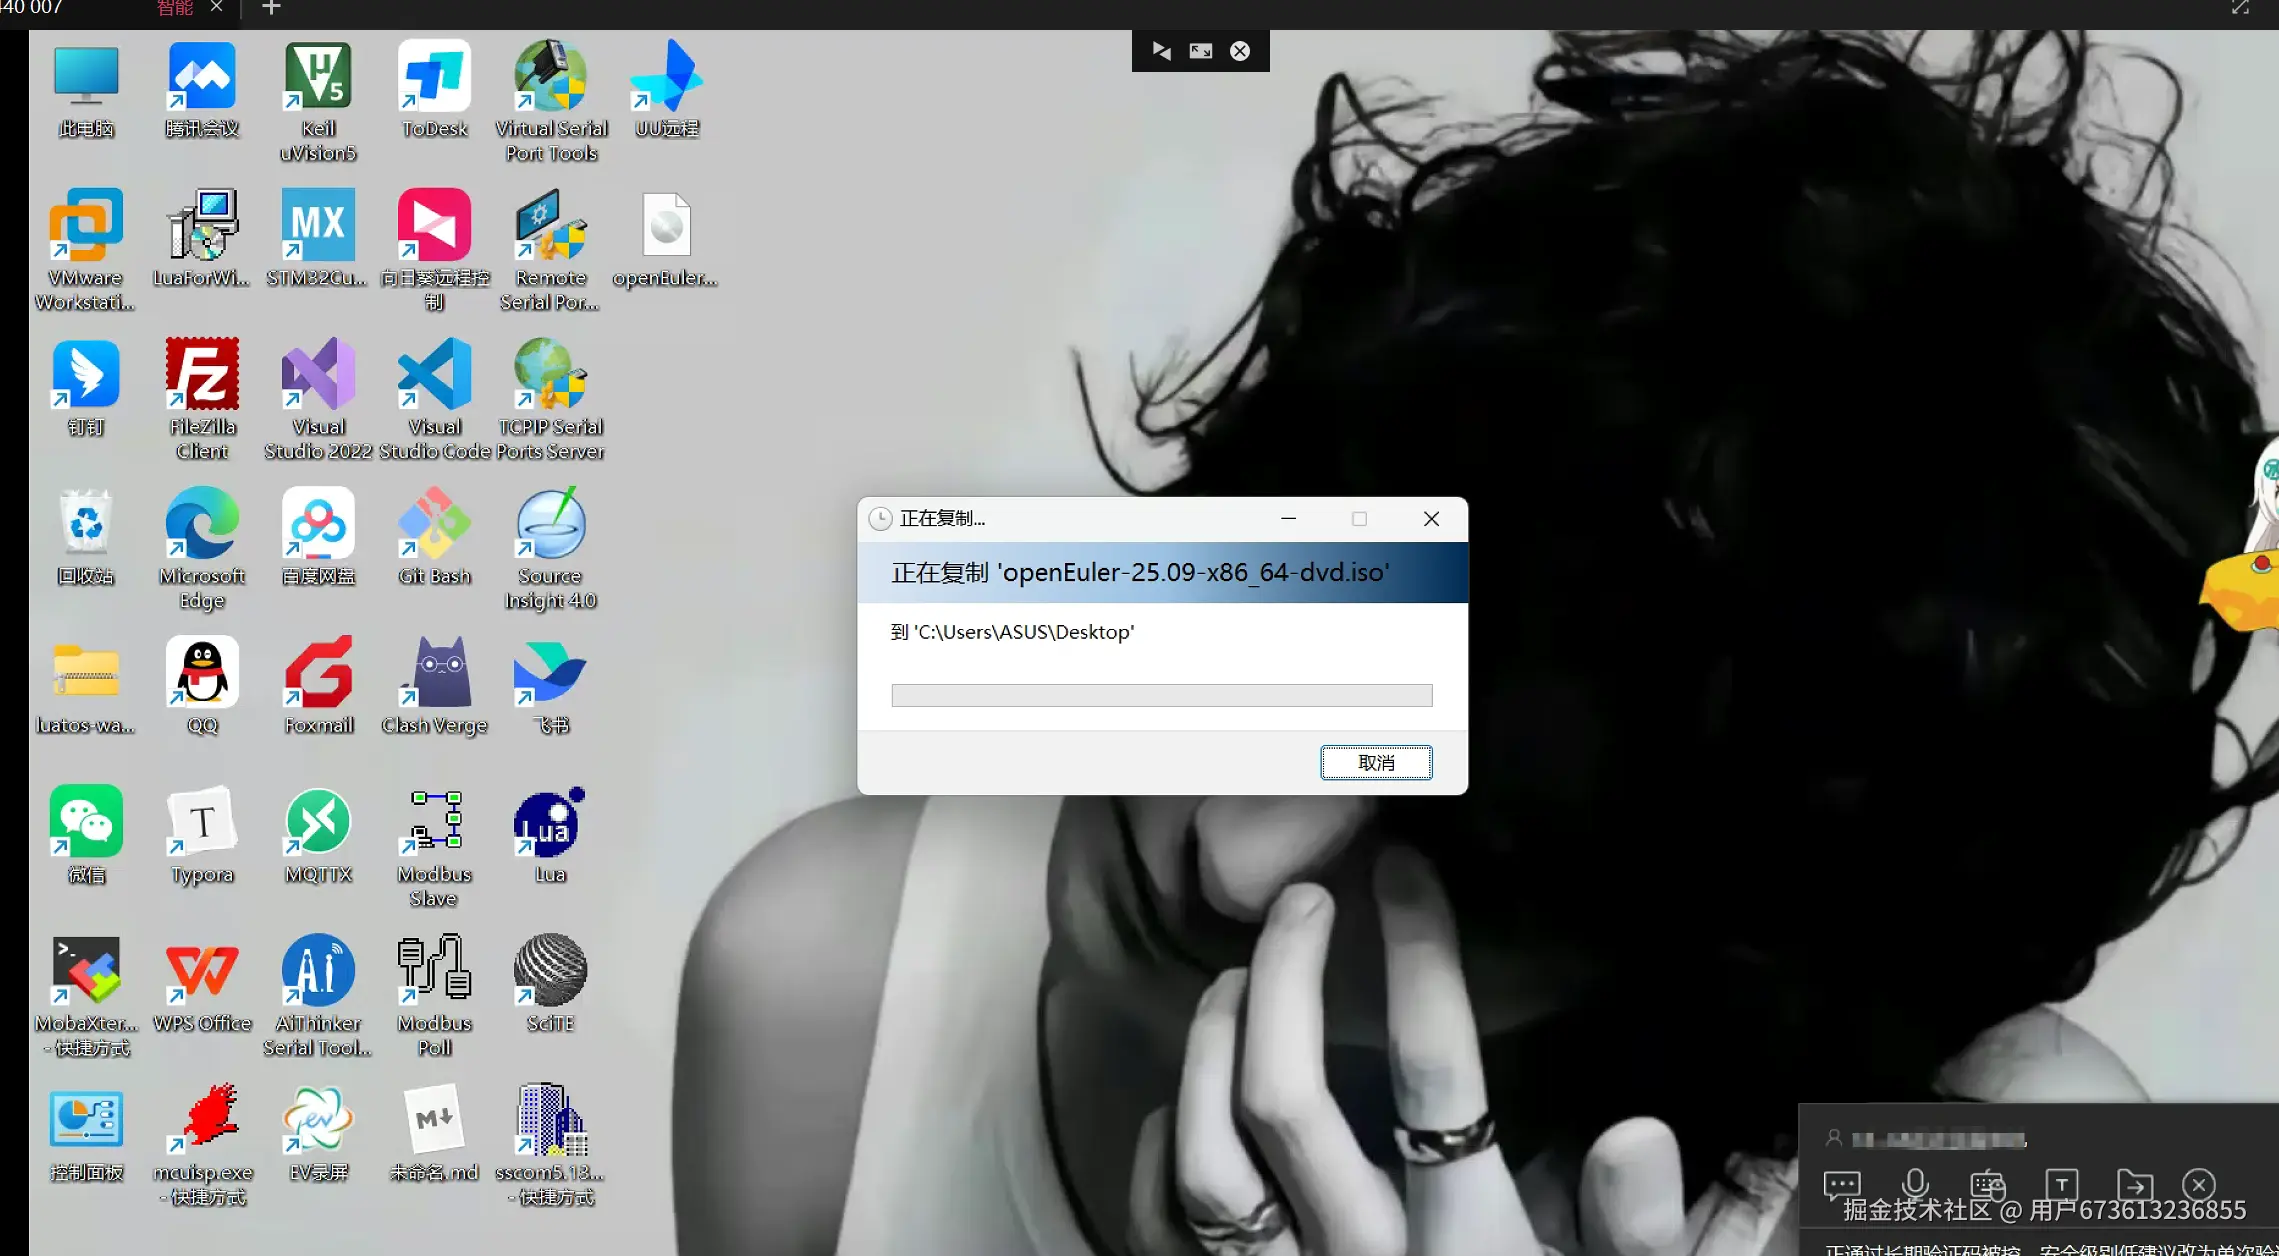The width and height of the screenshot is (2279, 1256).
Task: Open chat message icon in panel
Action: [x=1841, y=1185]
